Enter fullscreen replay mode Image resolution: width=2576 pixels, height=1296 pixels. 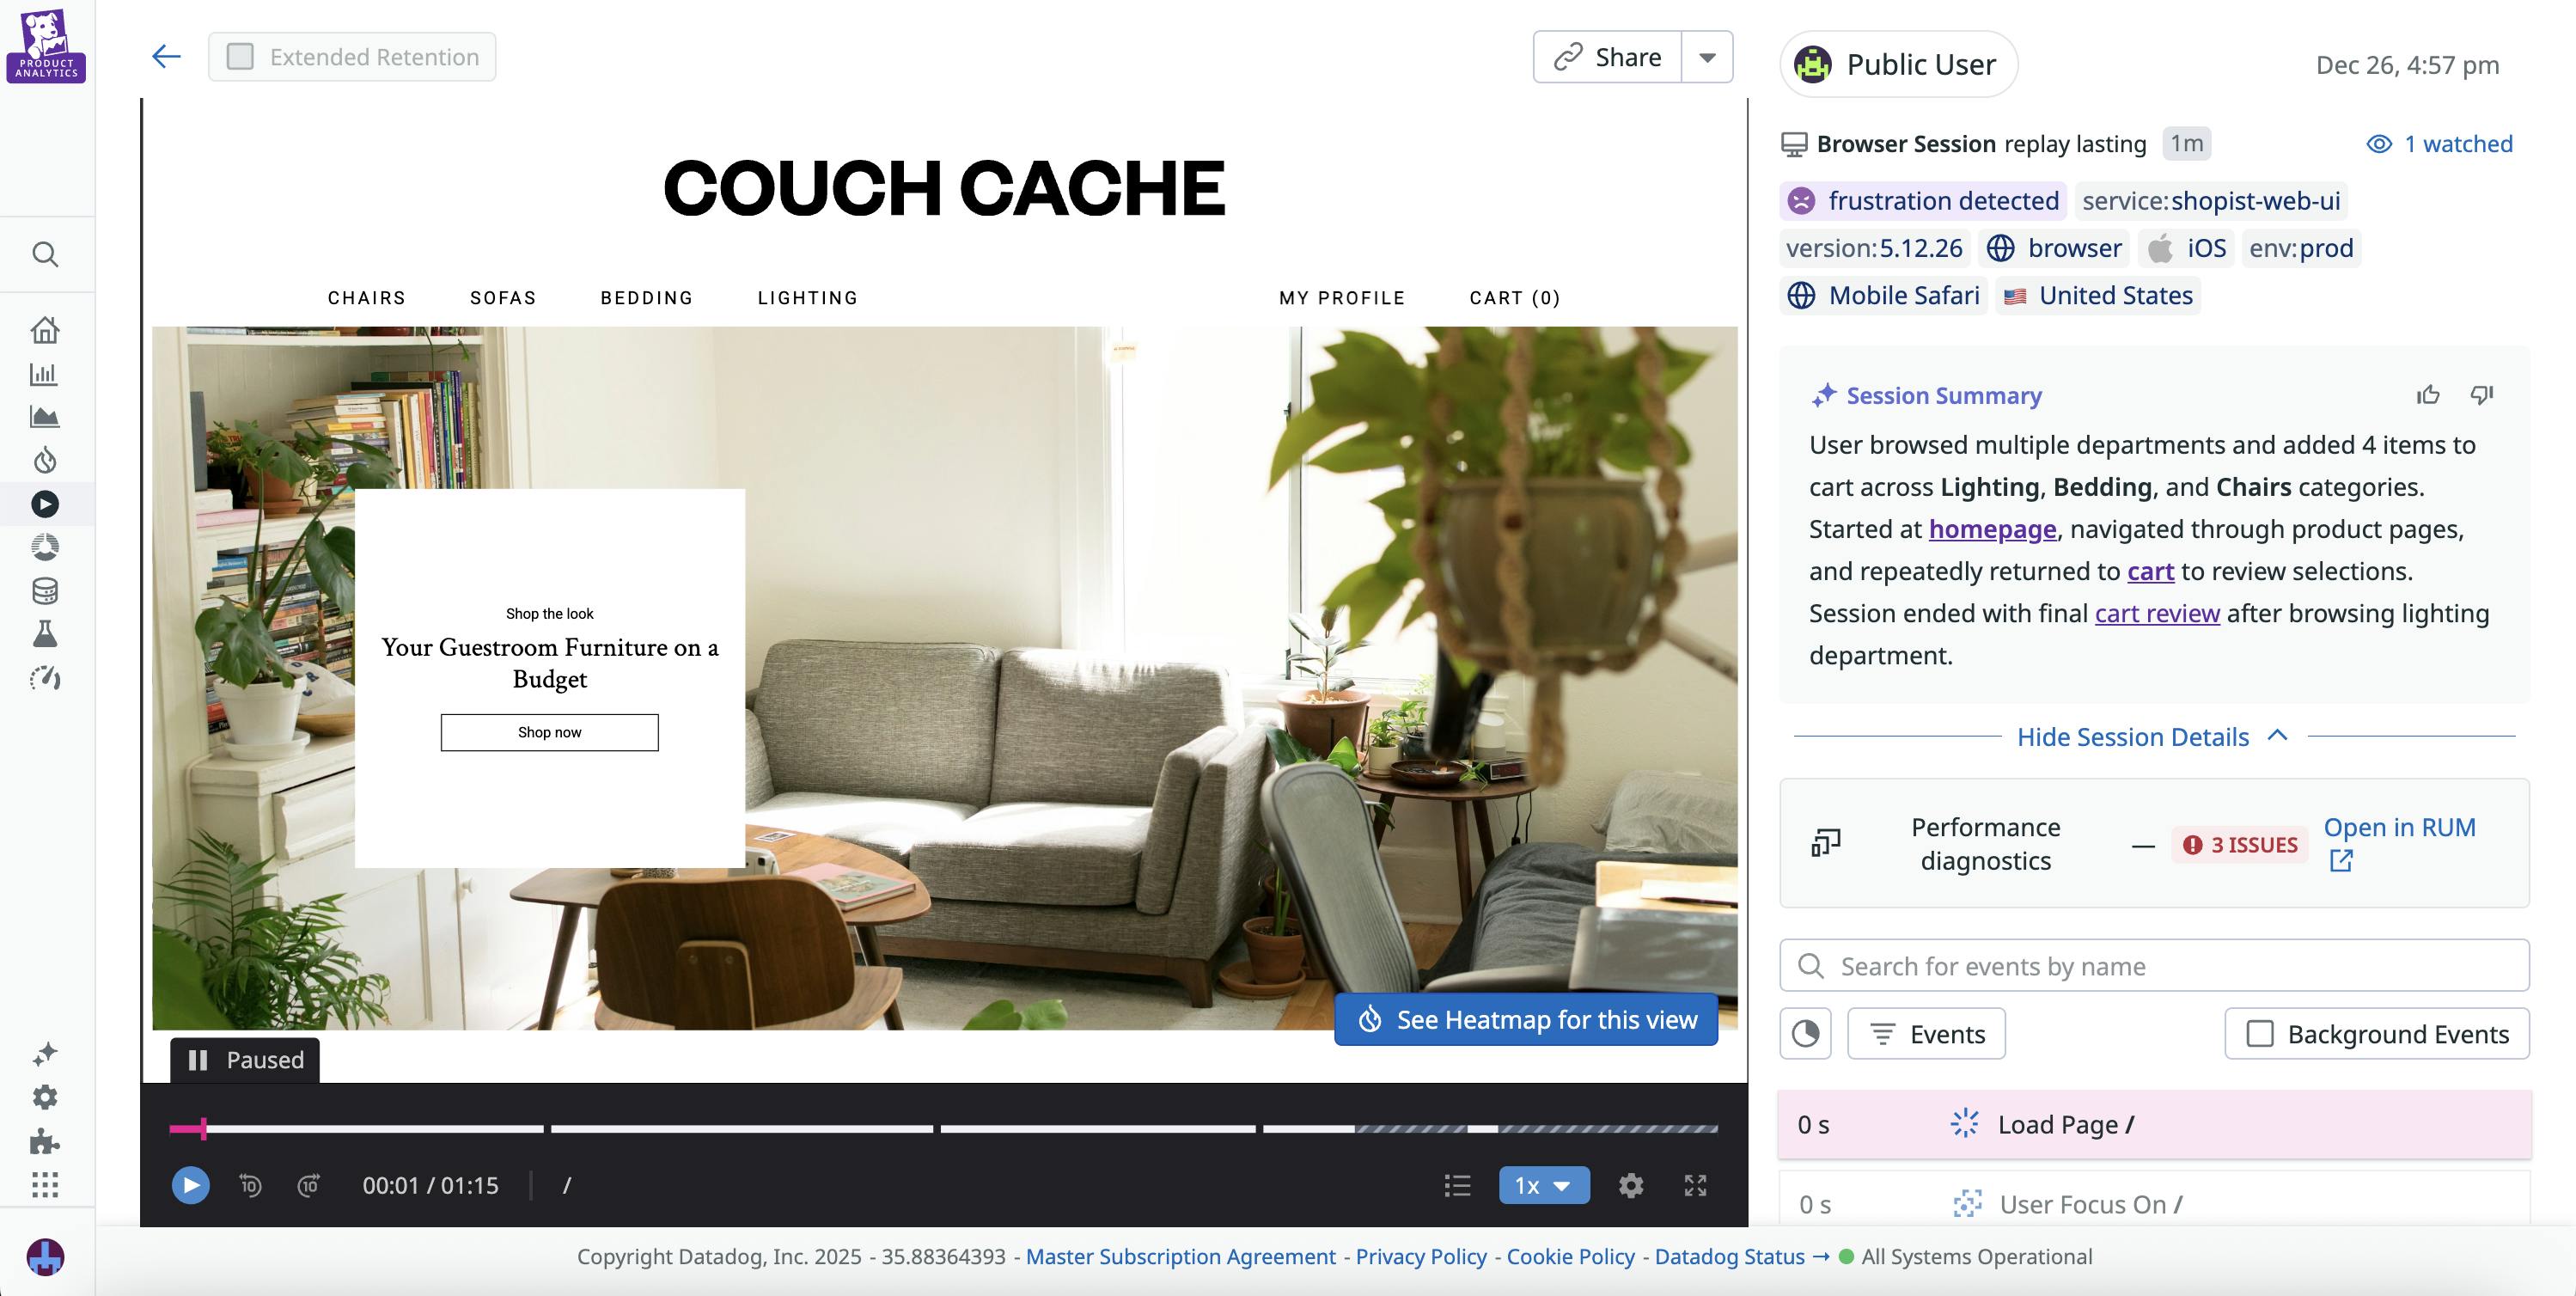coord(1695,1185)
